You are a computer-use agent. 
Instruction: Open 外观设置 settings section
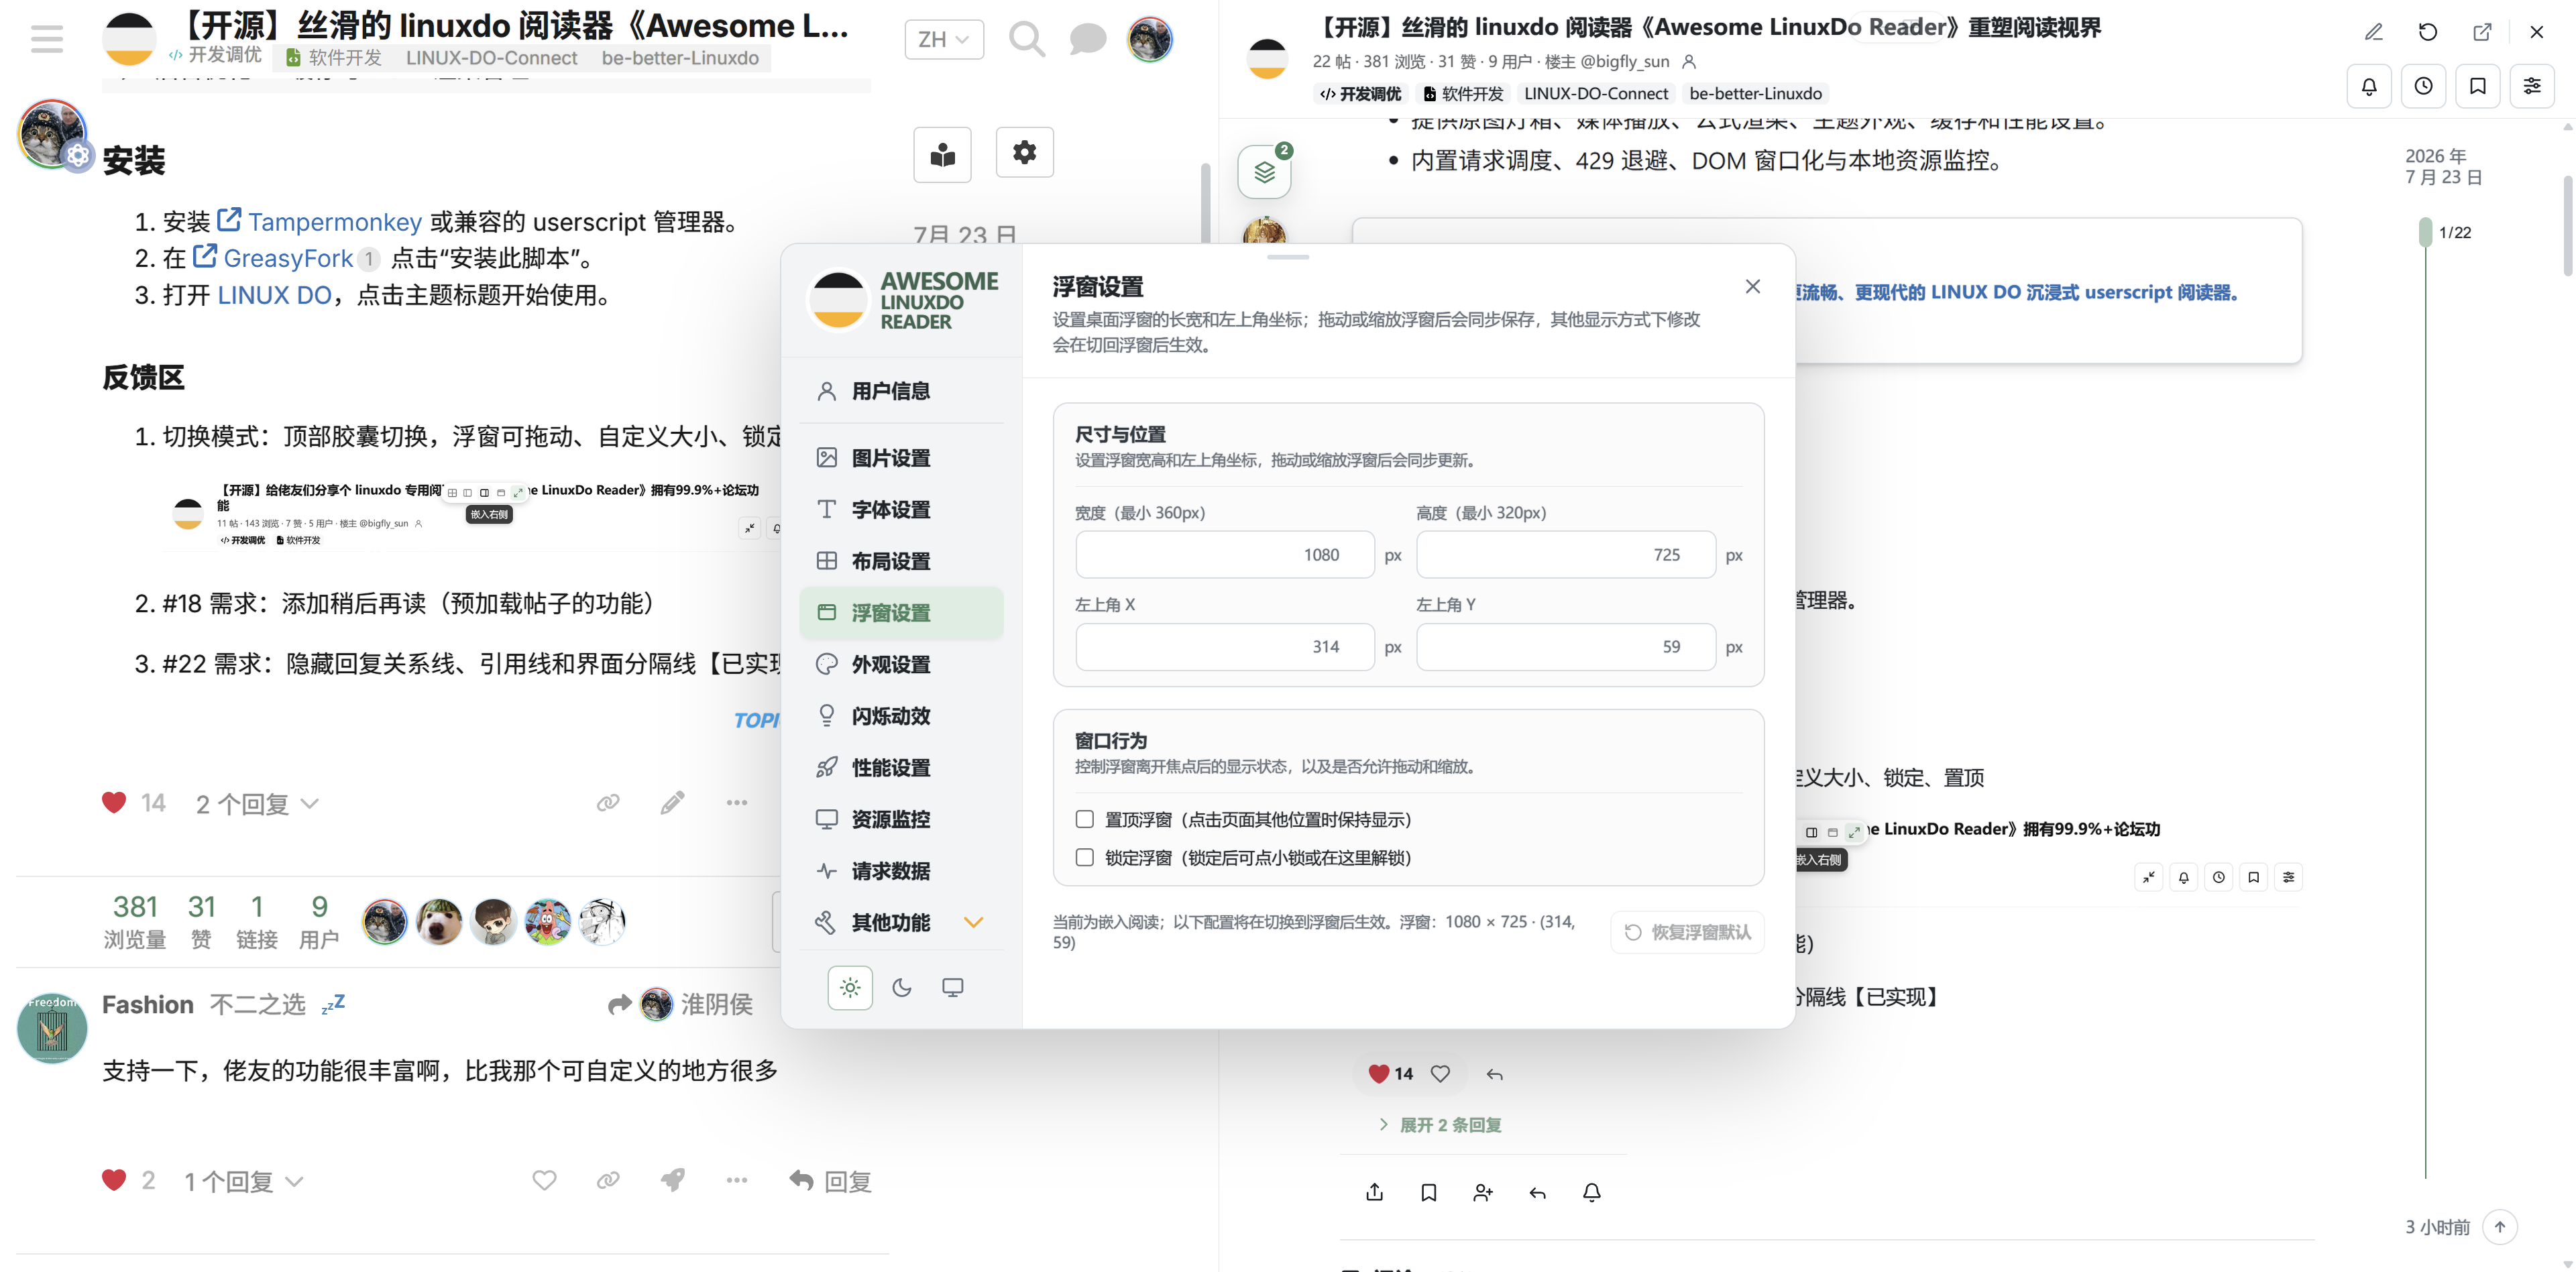[901, 664]
